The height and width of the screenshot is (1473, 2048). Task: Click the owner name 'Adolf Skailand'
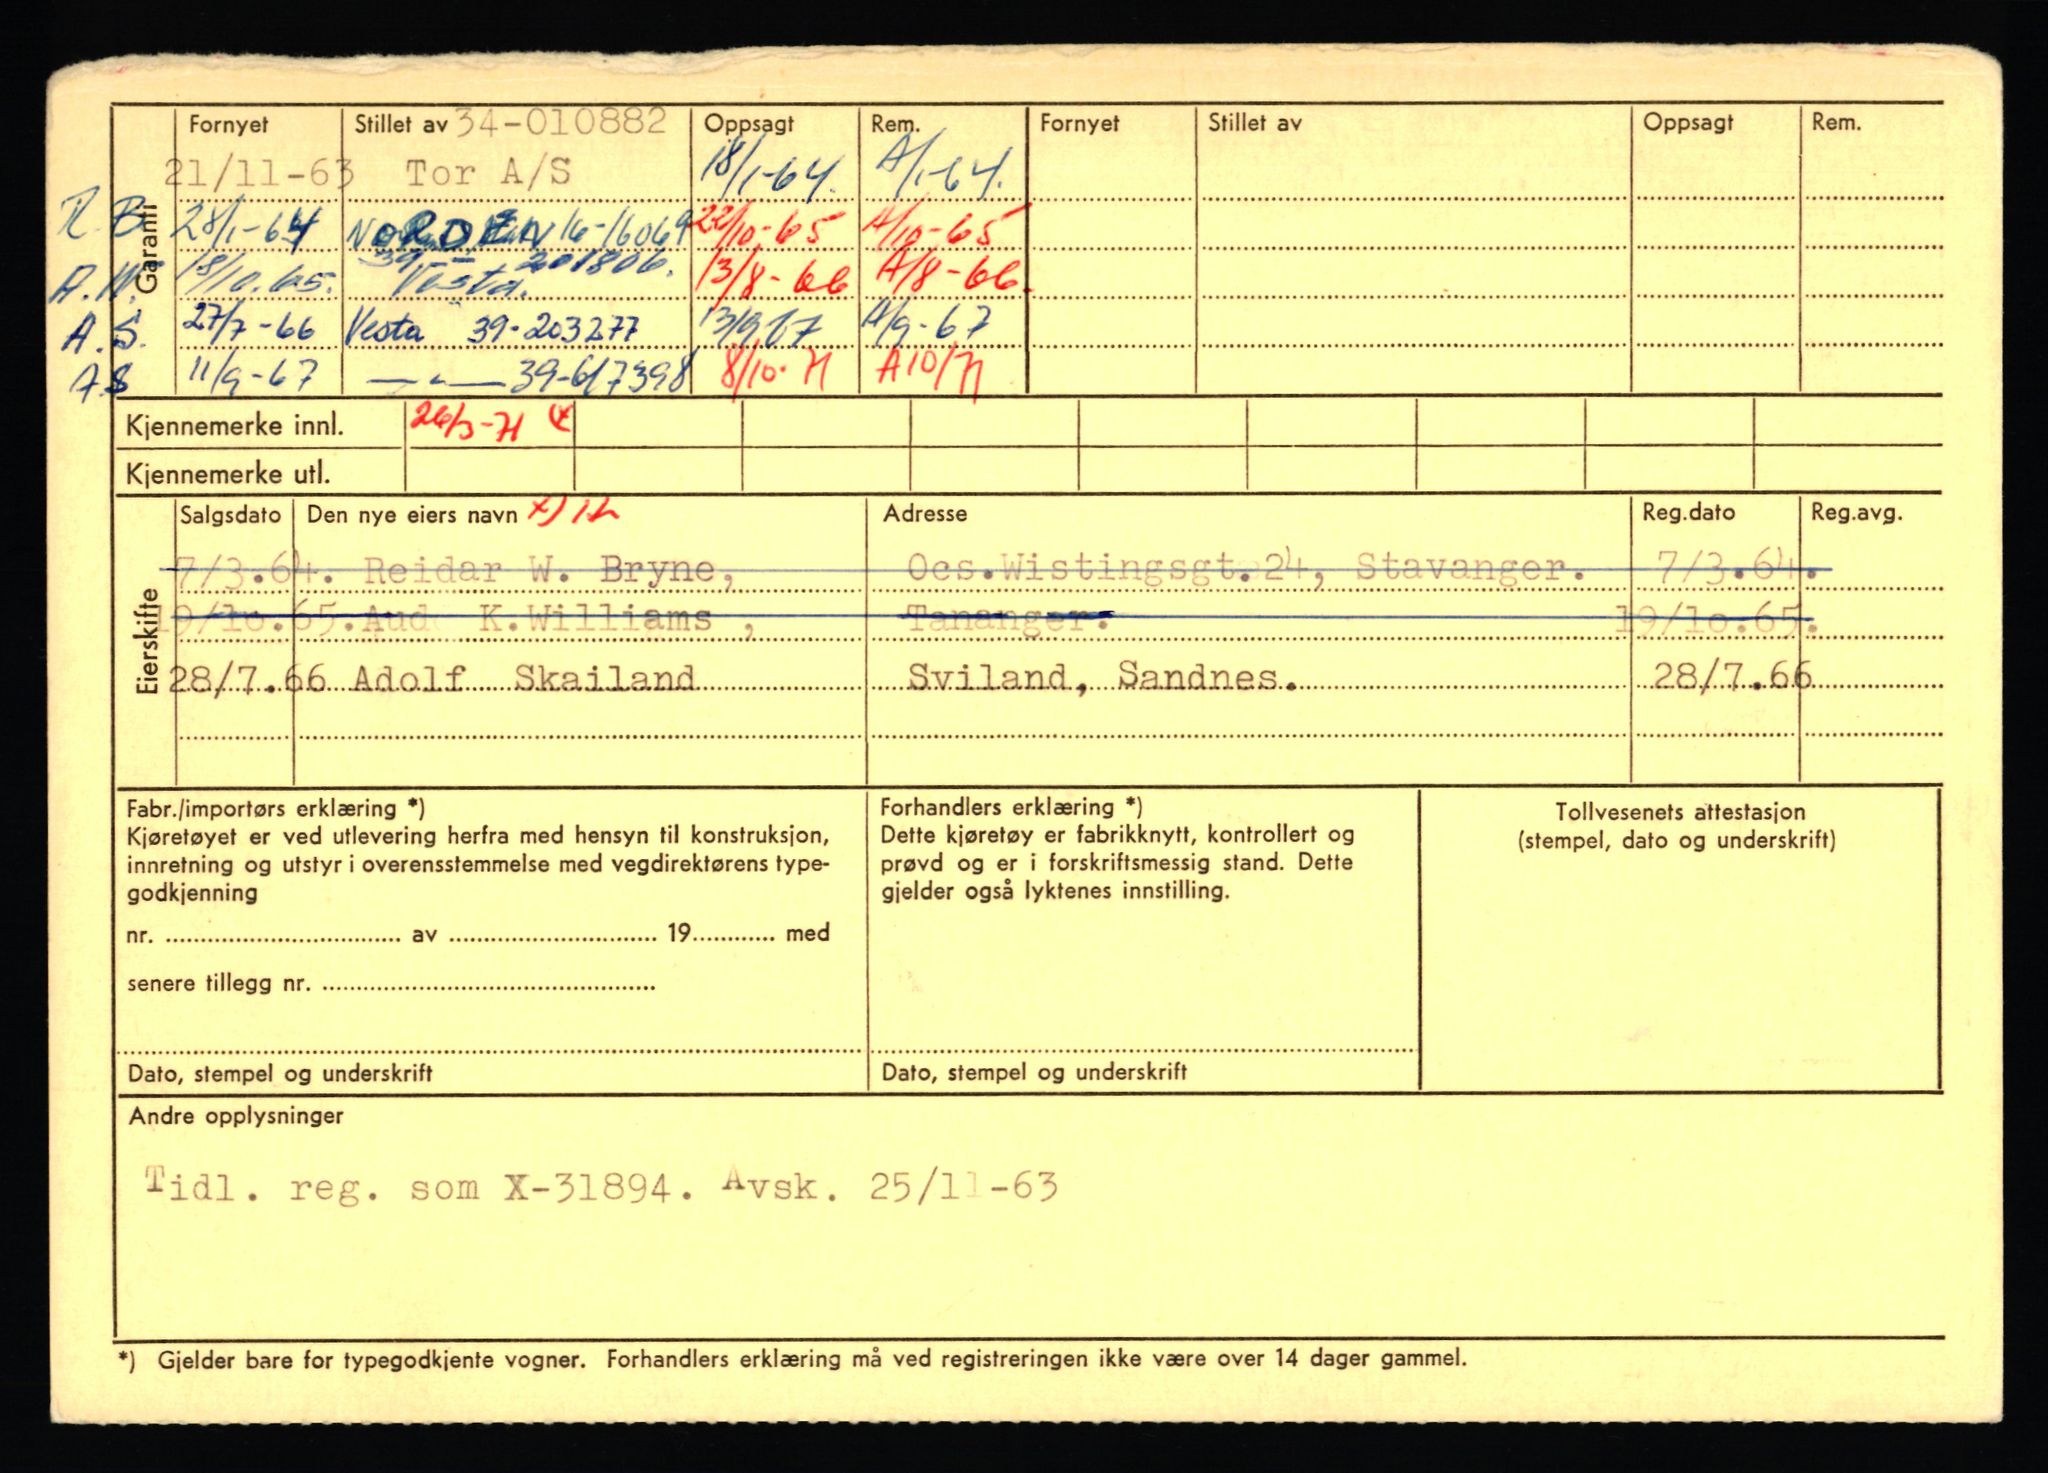[x=523, y=678]
